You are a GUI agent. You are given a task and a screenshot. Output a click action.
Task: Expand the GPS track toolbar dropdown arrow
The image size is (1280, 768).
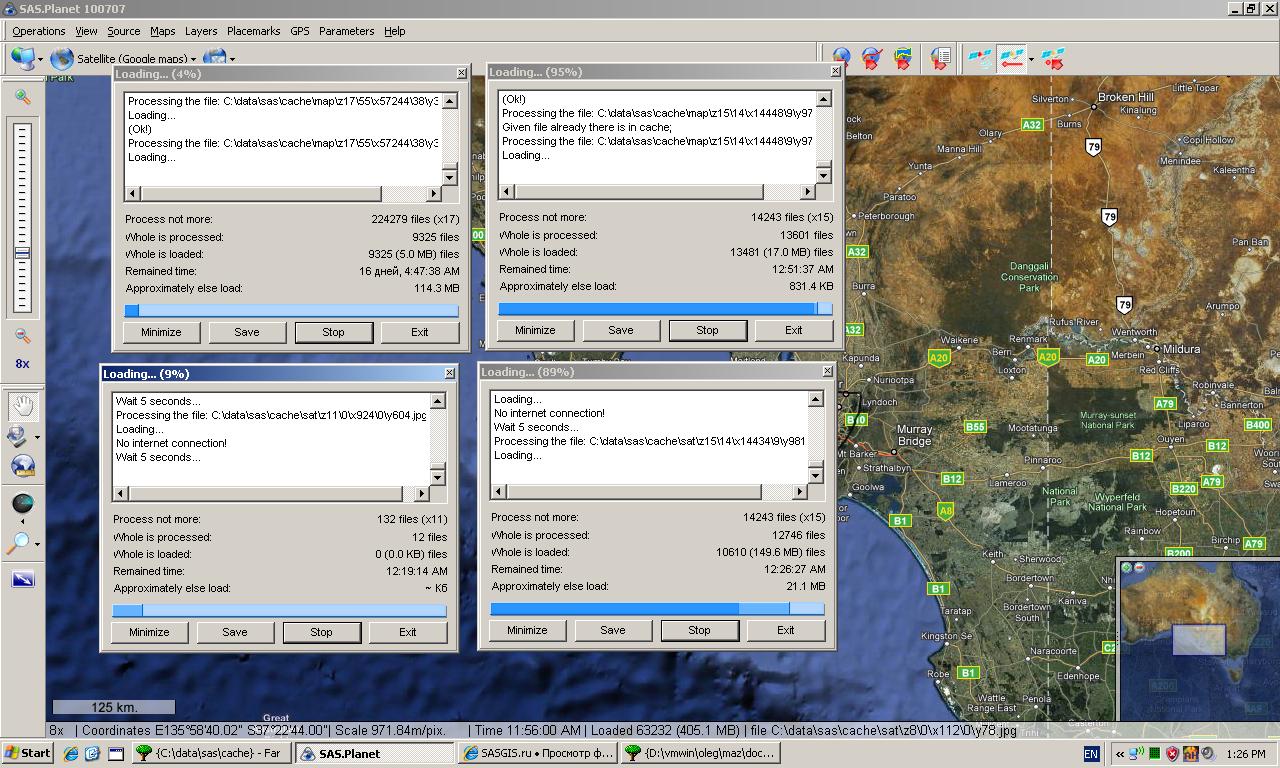[1031, 59]
